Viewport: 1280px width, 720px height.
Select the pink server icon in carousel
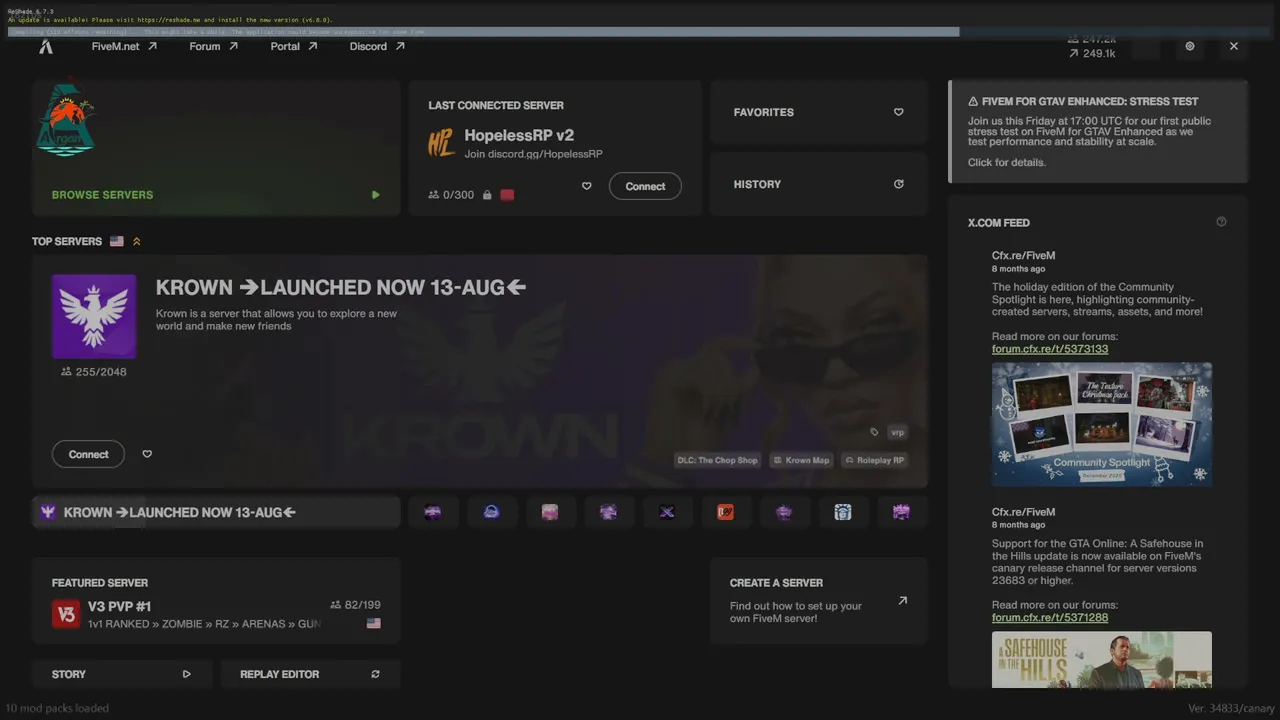(x=549, y=512)
